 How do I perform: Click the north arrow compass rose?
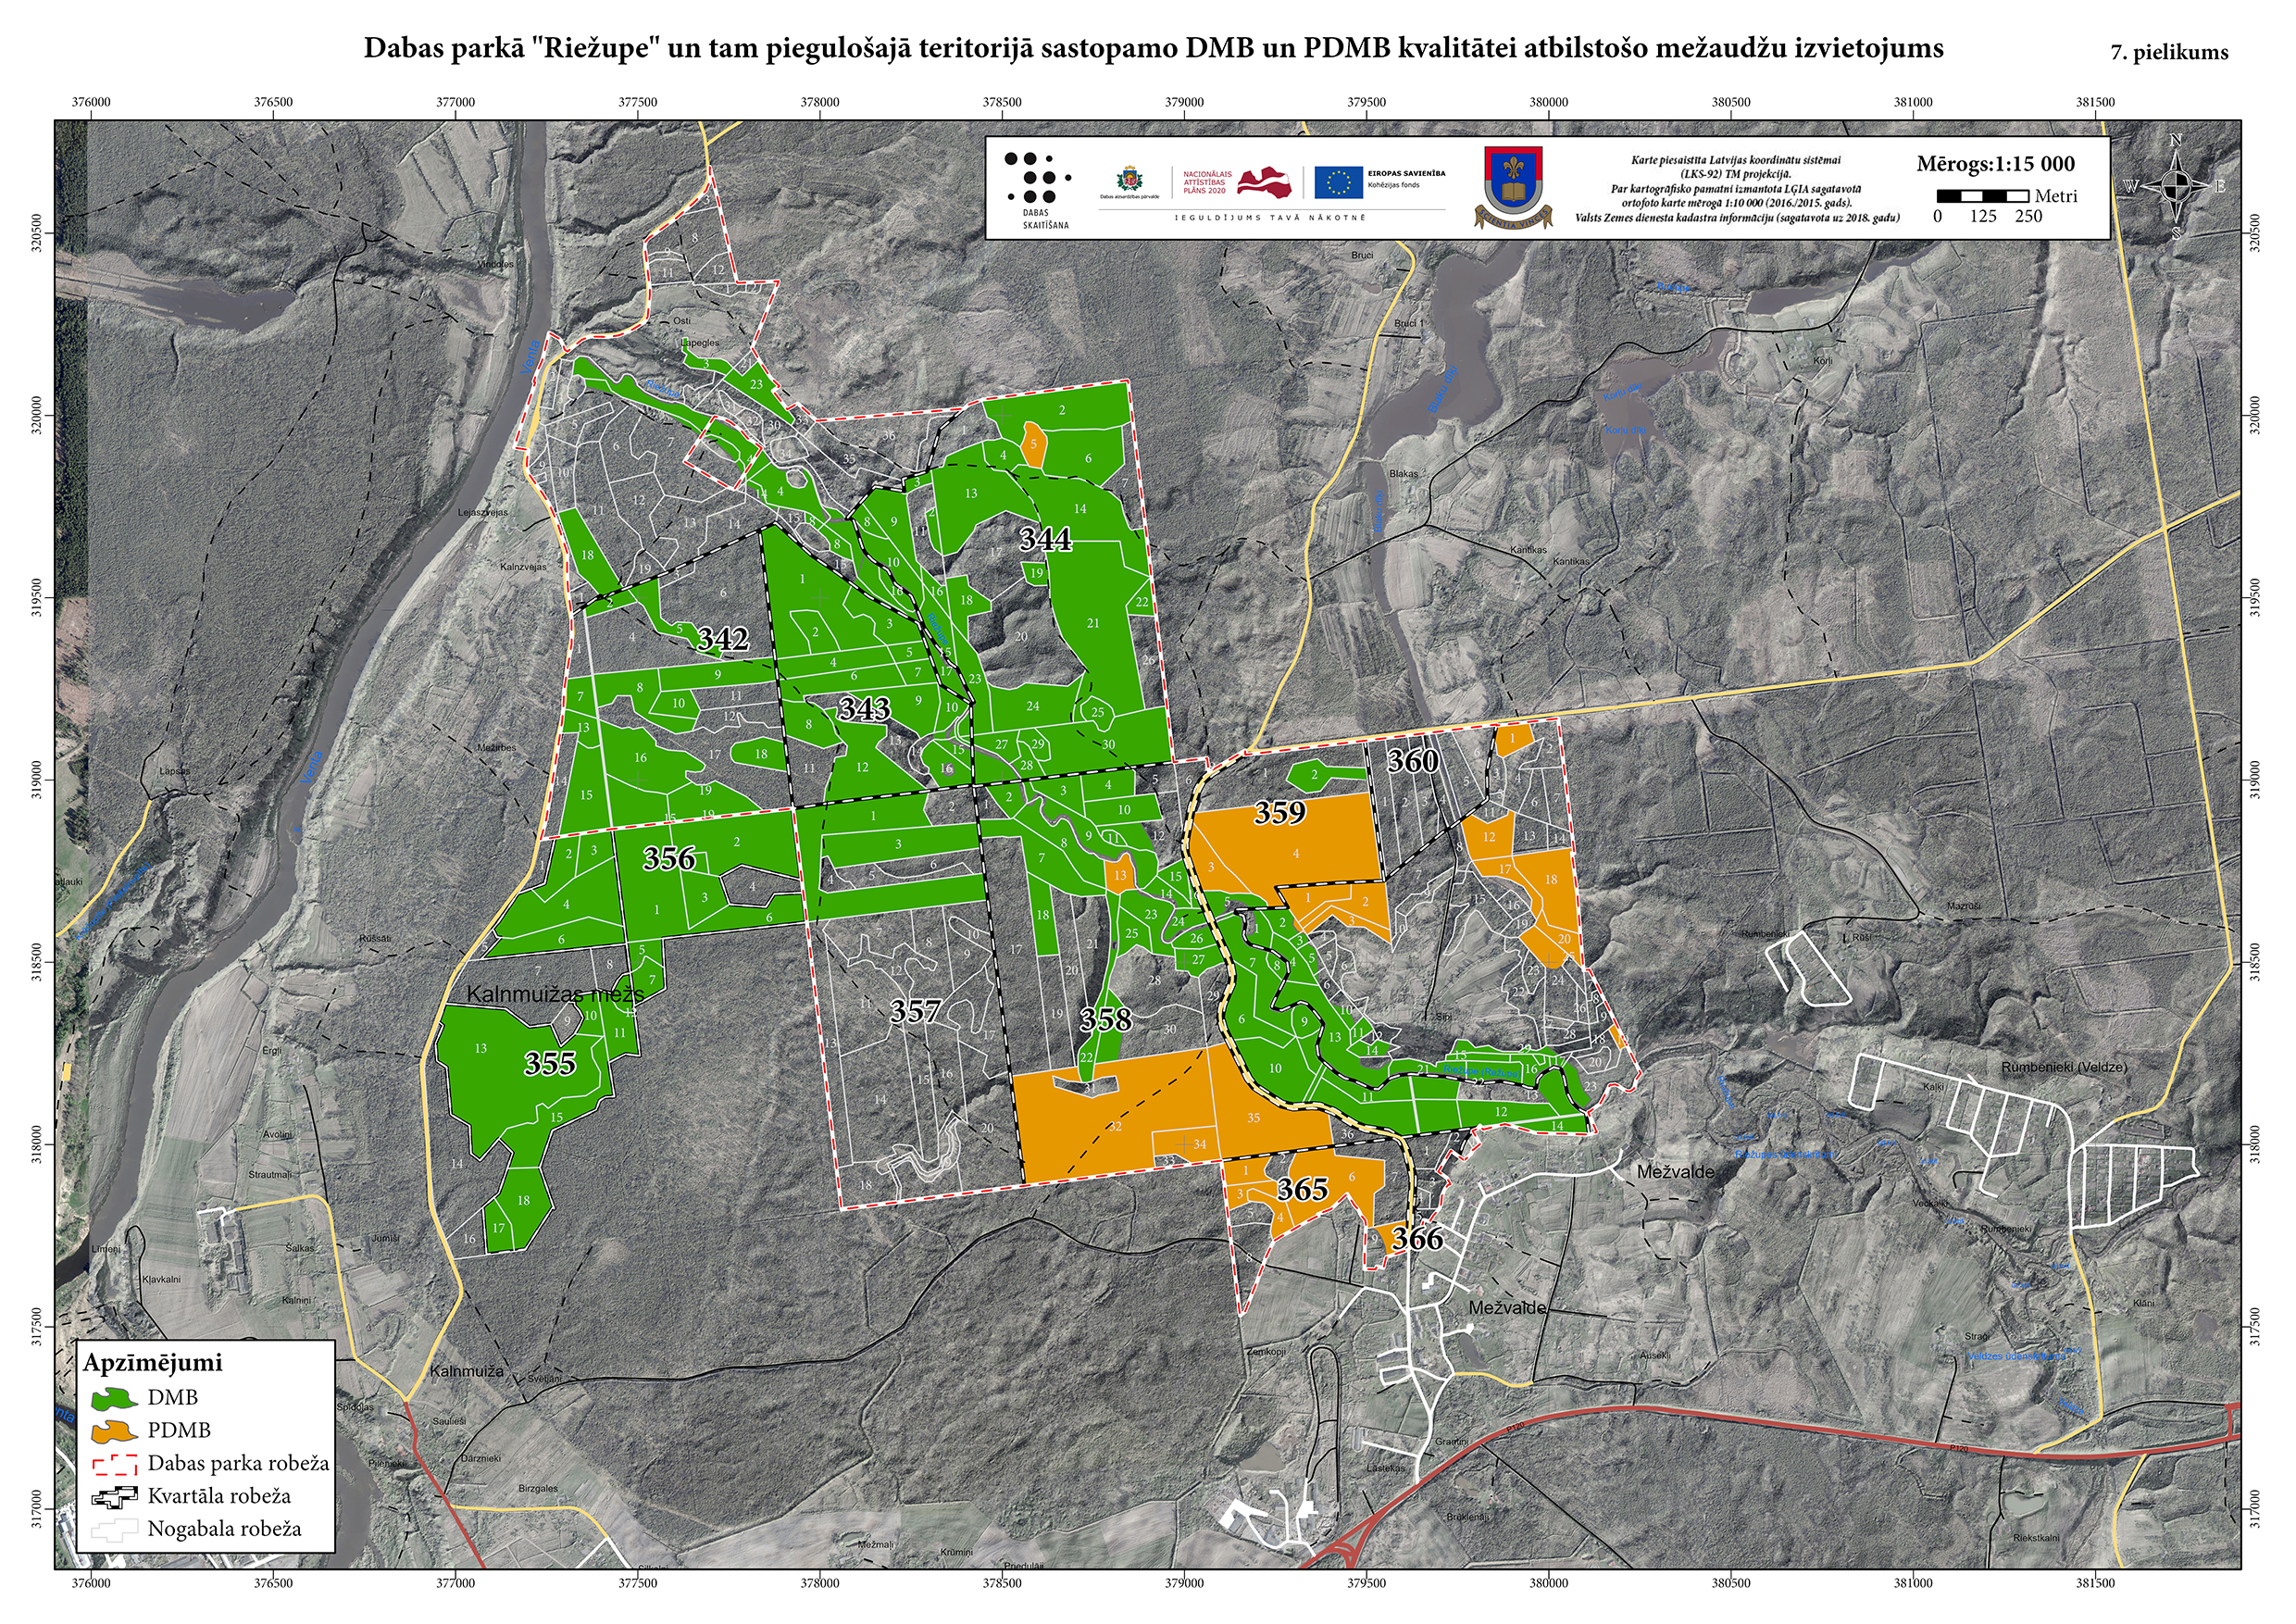click(x=2176, y=187)
